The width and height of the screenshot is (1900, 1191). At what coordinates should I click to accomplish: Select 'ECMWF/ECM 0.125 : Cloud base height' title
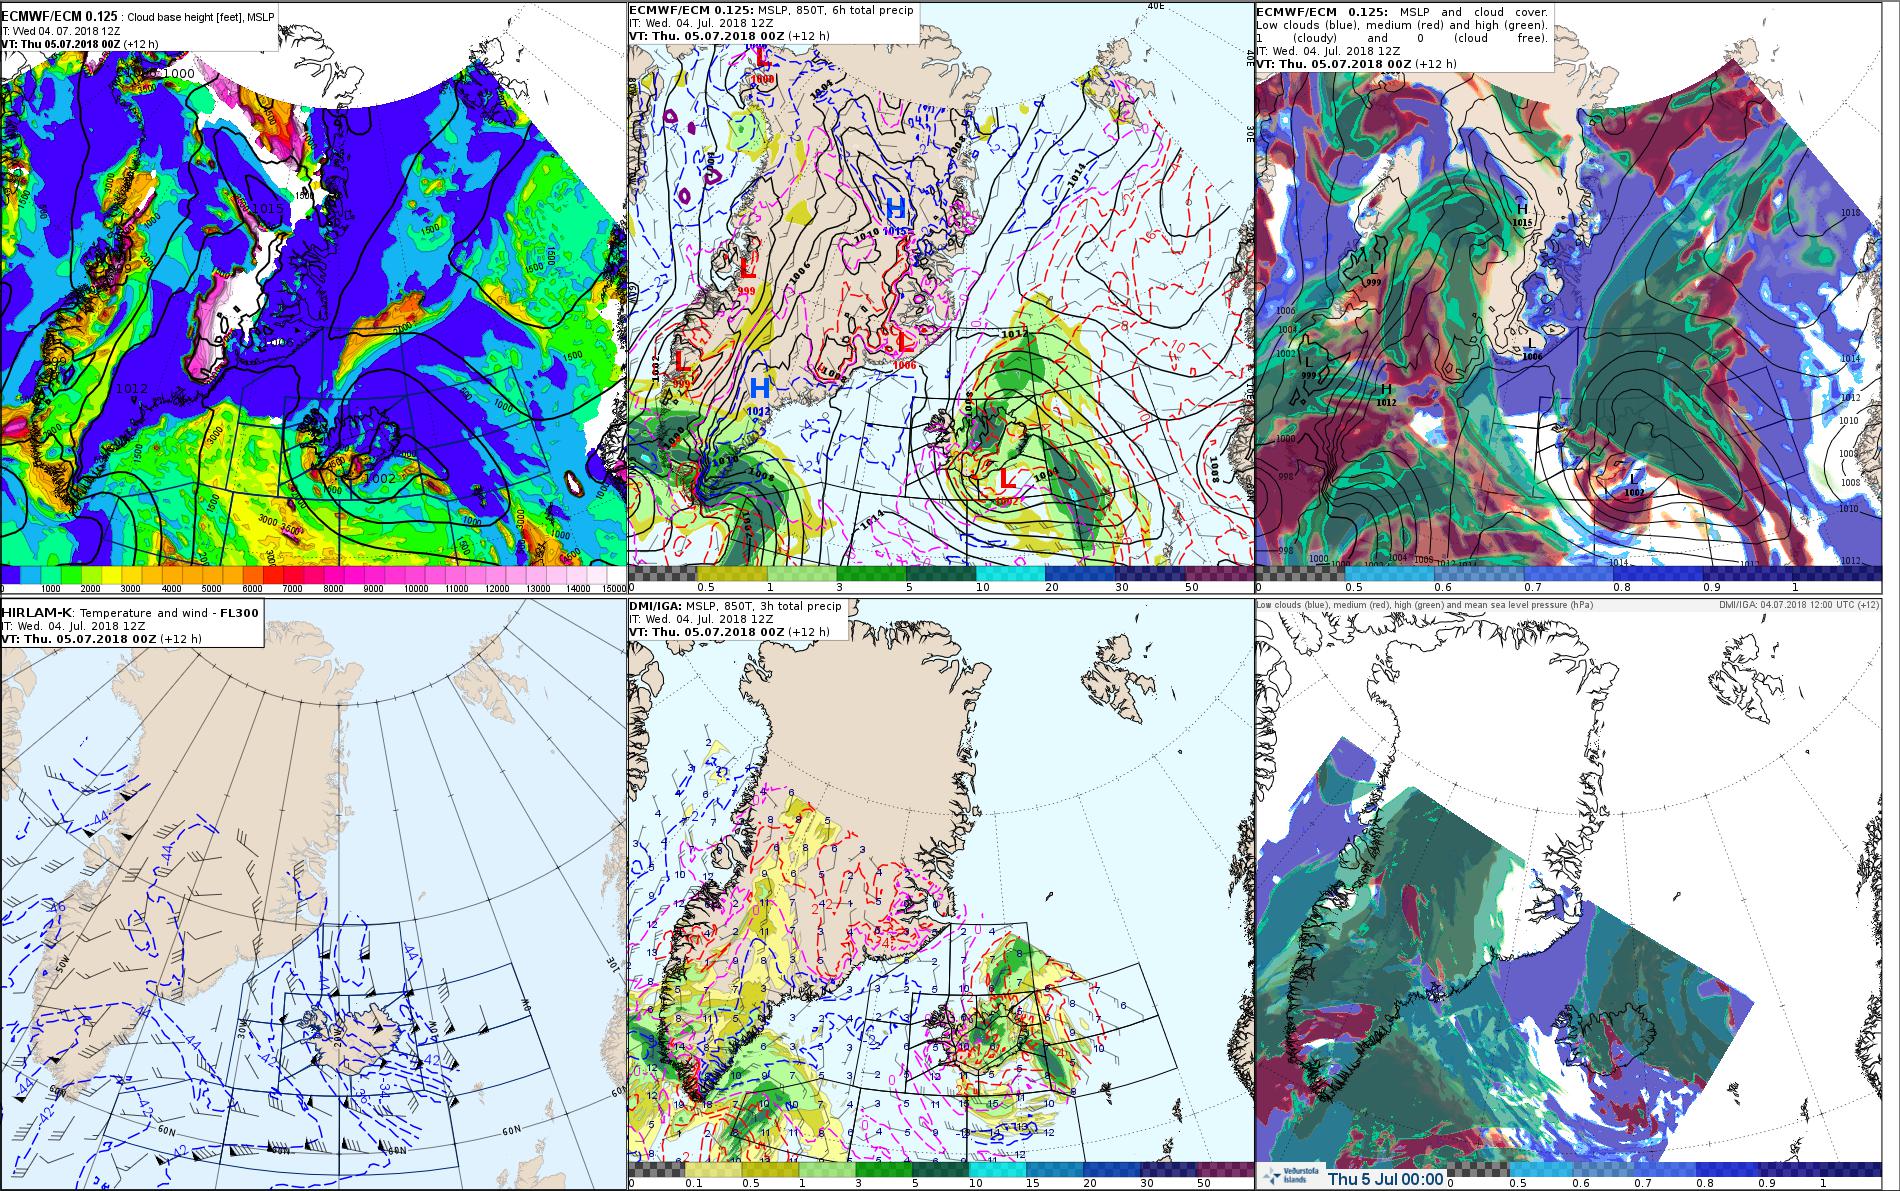point(137,17)
